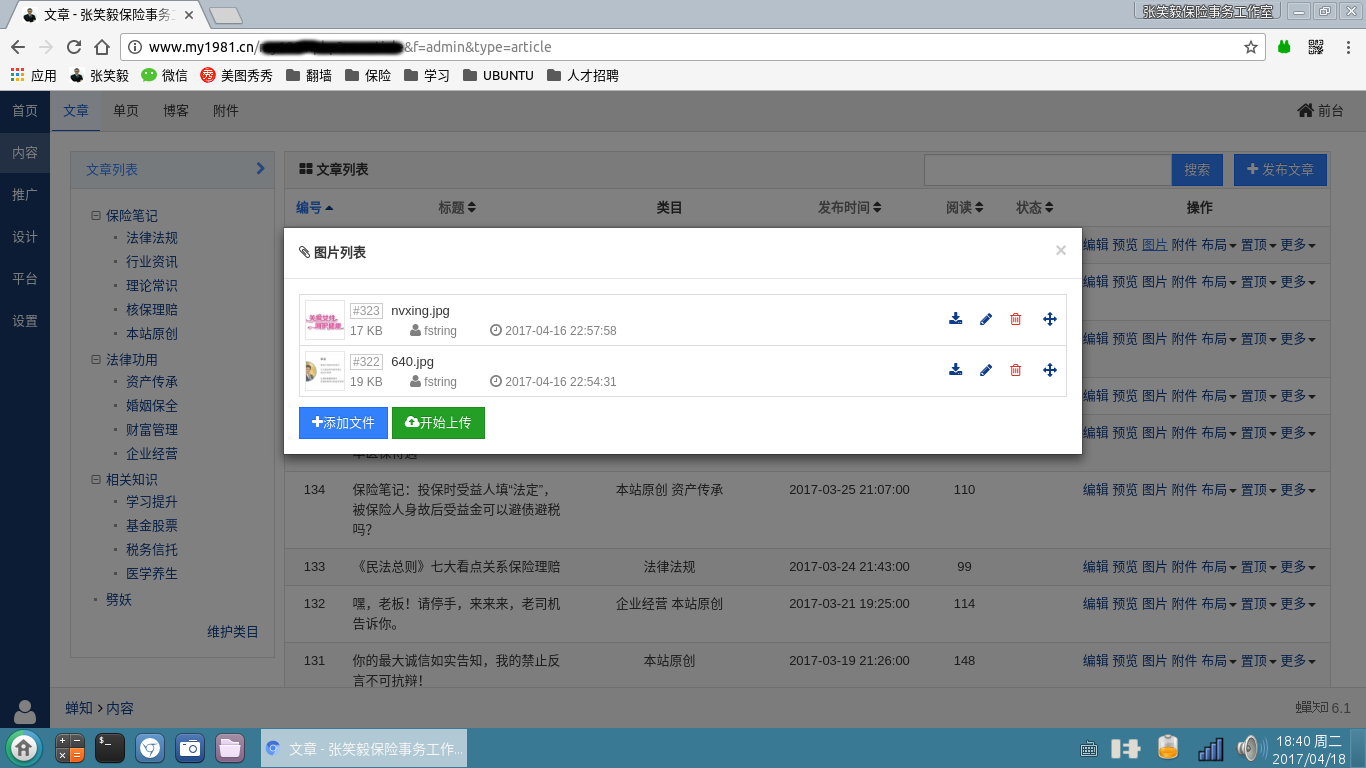1366x768 pixels.
Task: Collapse the 相关知识 category tree
Action: (96, 479)
